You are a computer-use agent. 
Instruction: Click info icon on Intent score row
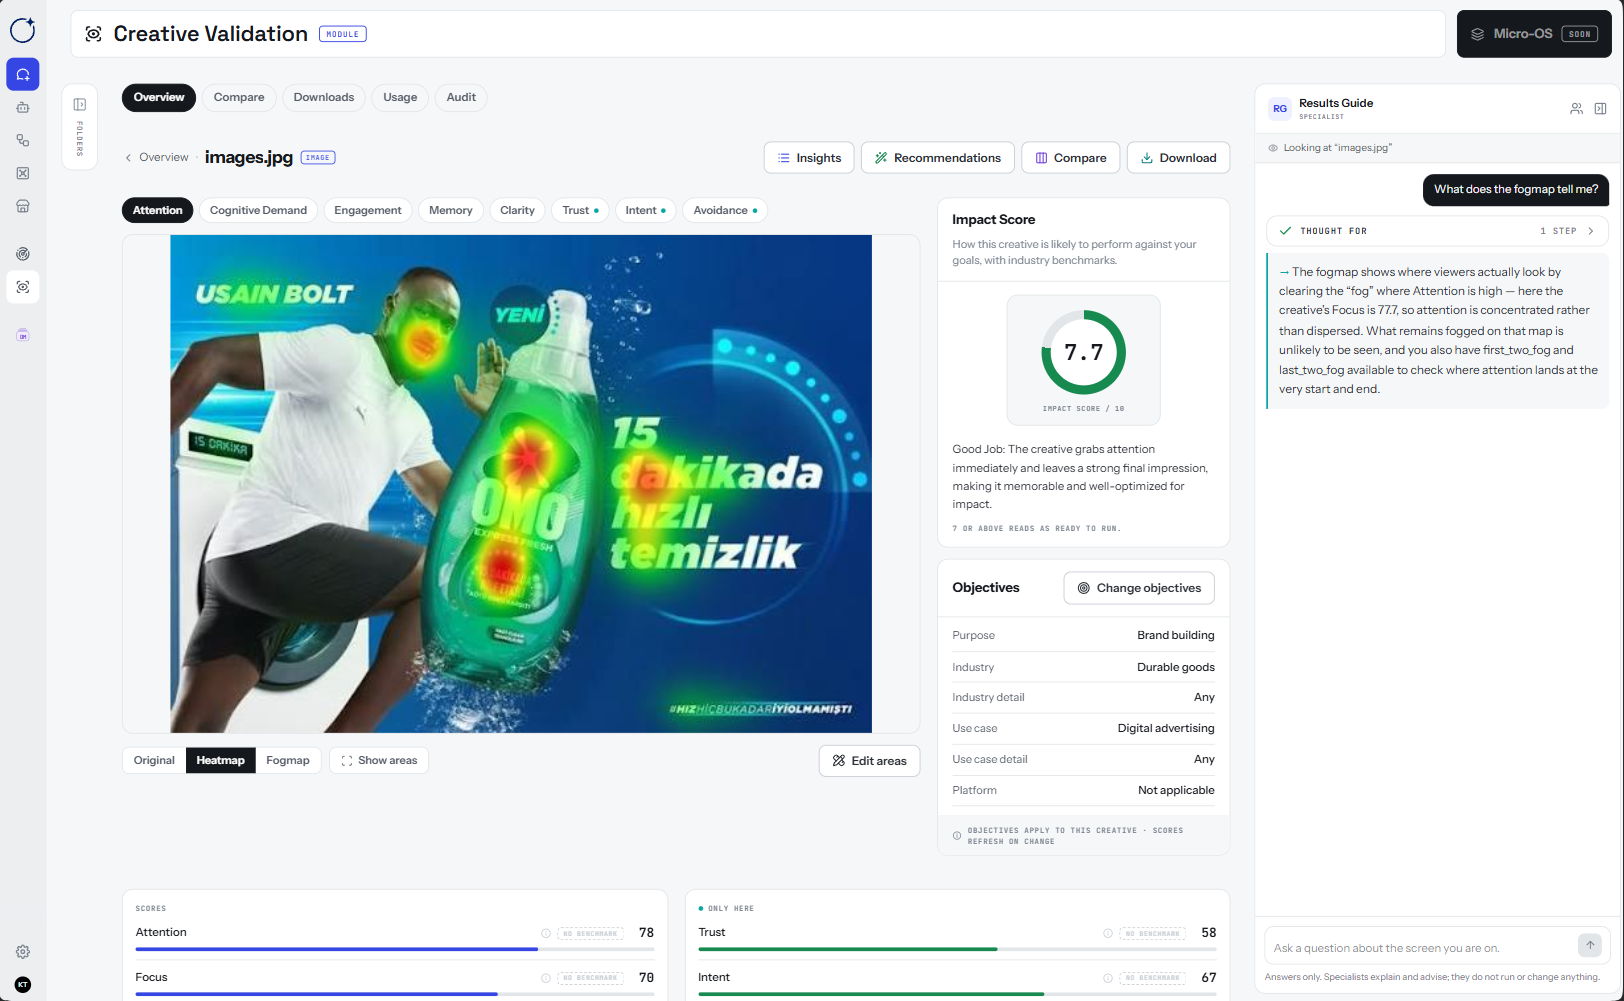pos(1108,978)
